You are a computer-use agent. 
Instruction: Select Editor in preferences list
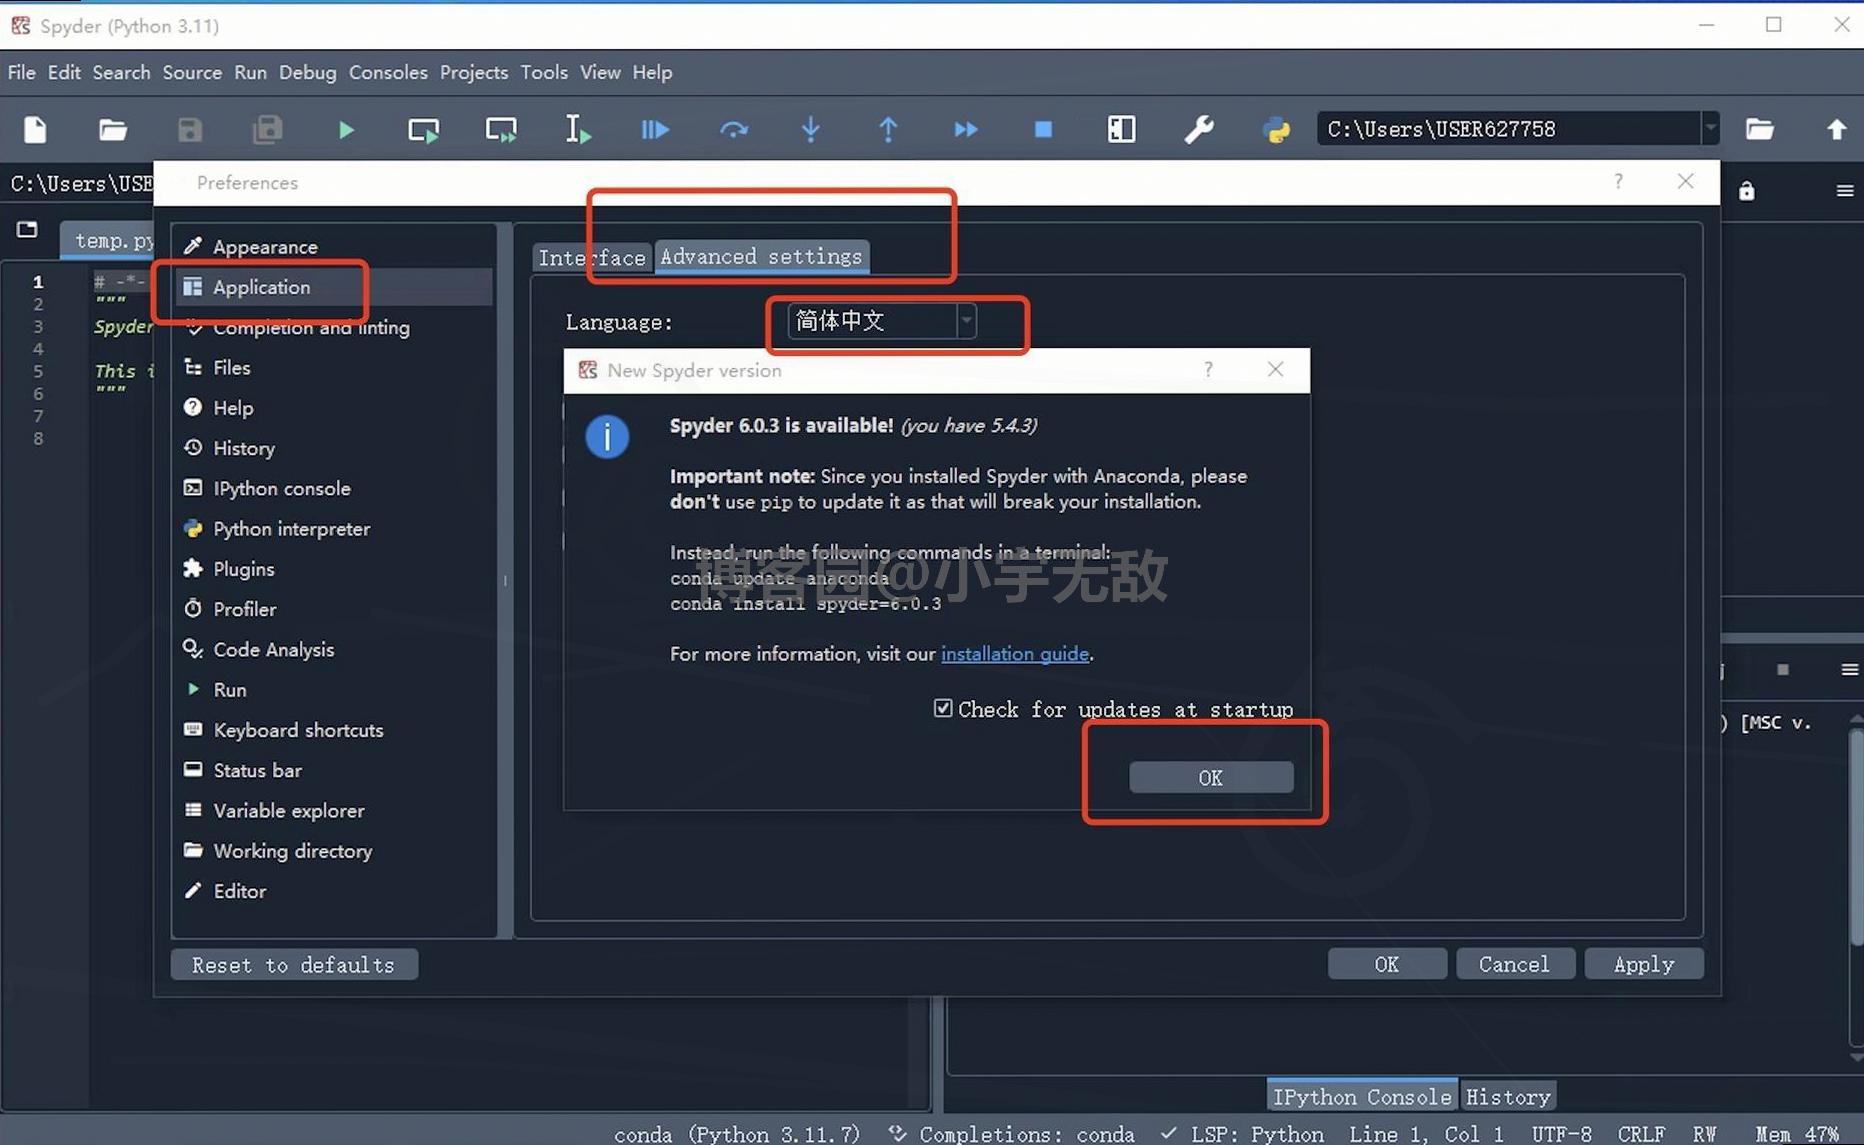click(334, 890)
